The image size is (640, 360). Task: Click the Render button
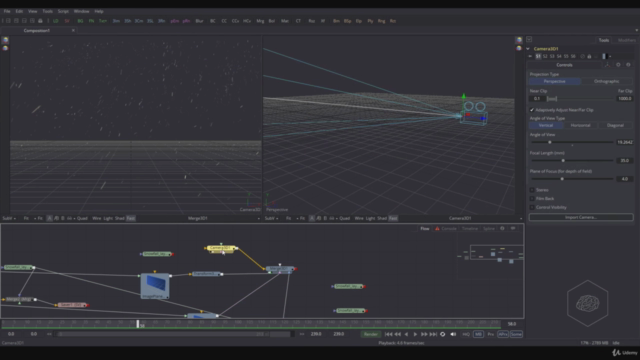pyautogui.click(x=371, y=334)
